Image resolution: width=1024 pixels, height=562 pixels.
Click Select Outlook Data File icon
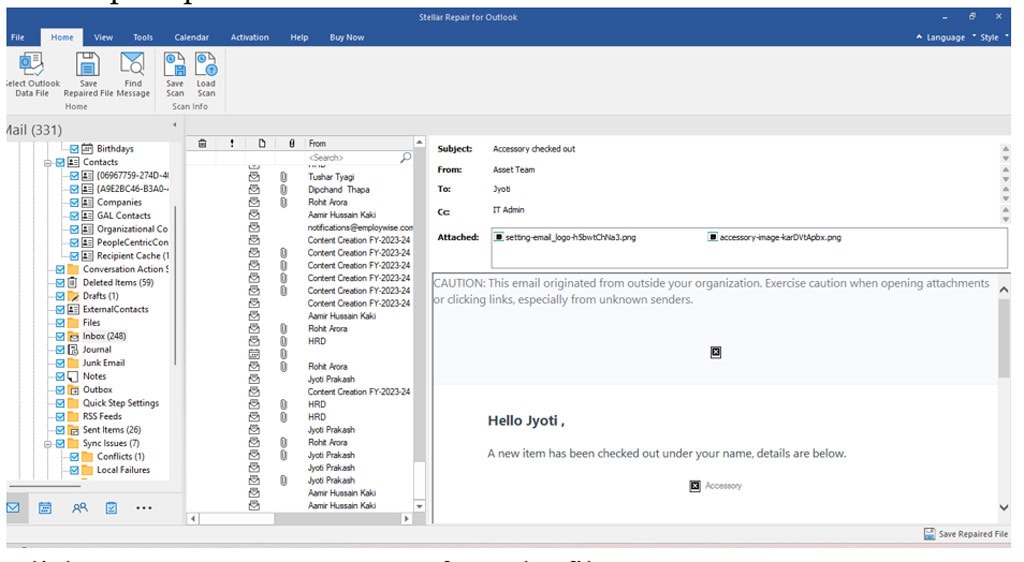(x=31, y=65)
